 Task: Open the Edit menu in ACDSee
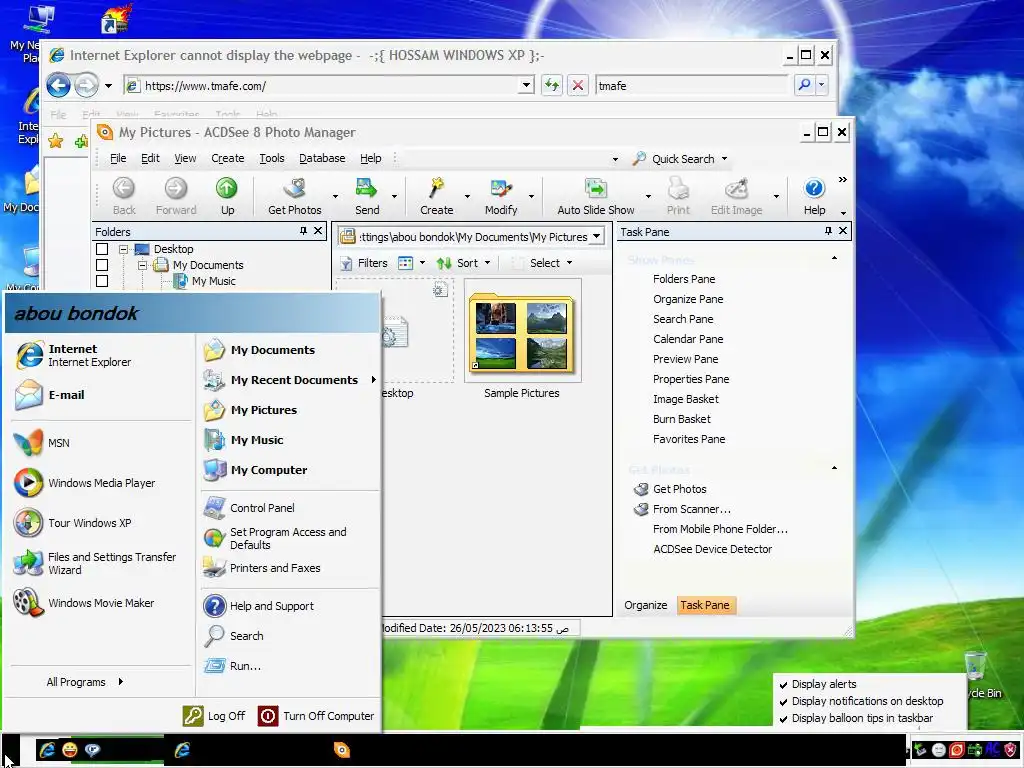tap(150, 158)
